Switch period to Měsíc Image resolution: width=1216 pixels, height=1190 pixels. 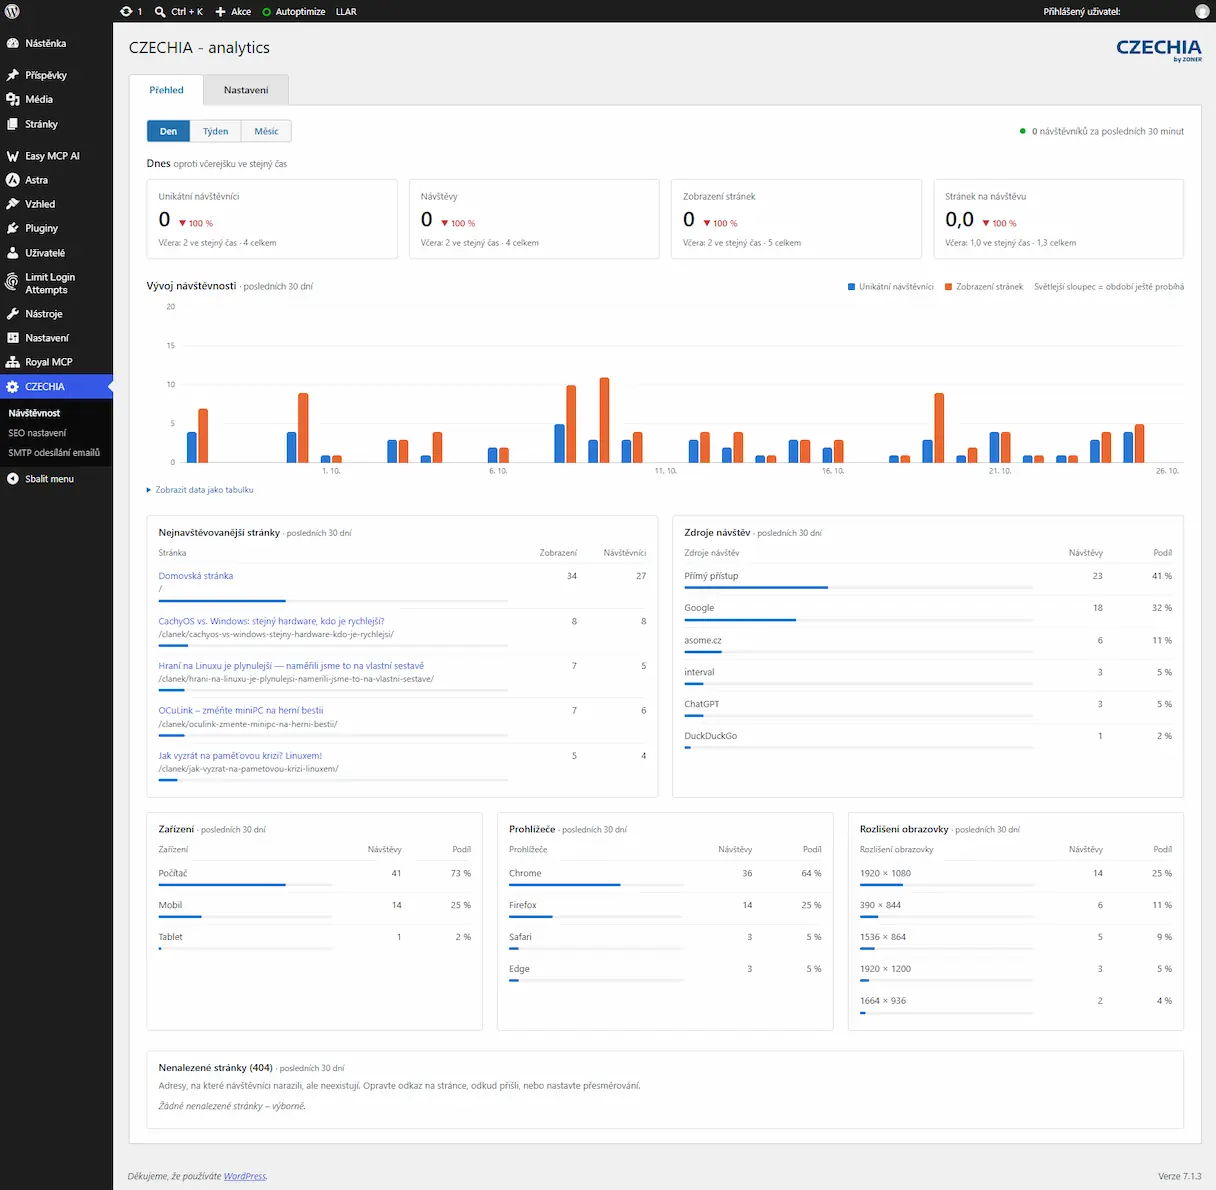pyautogui.click(x=266, y=131)
